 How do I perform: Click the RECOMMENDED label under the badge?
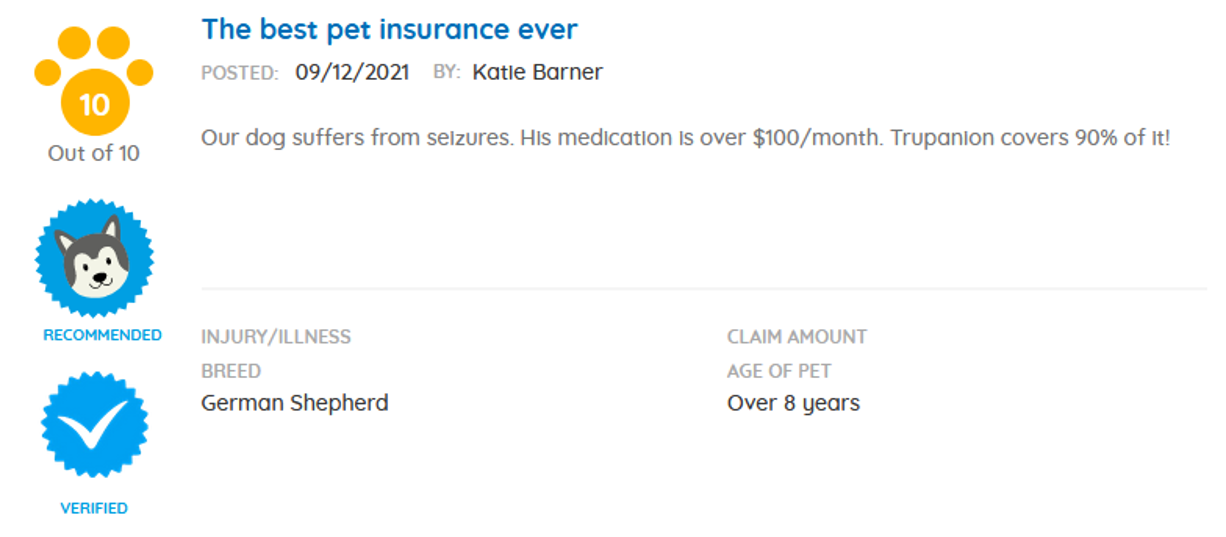[102, 335]
